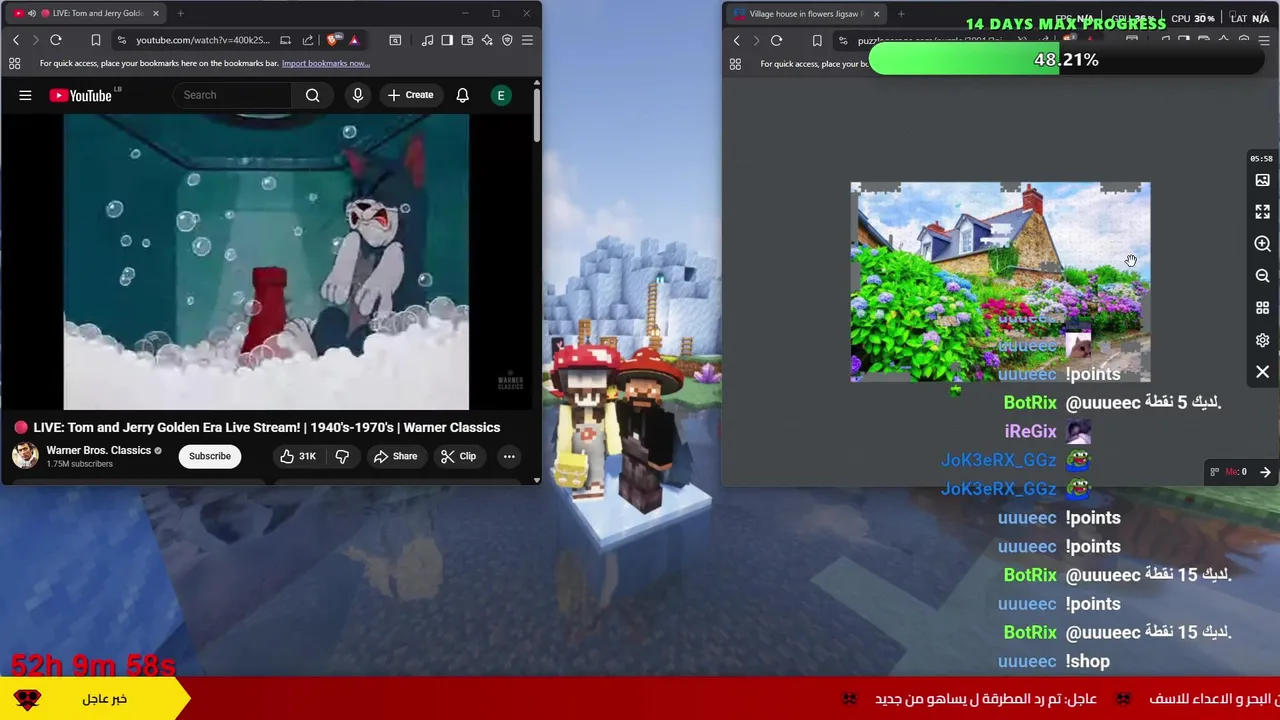This screenshot has width=1280, height=720.
Task: Zoom out of the jigsaw puzzle
Action: point(1262,276)
